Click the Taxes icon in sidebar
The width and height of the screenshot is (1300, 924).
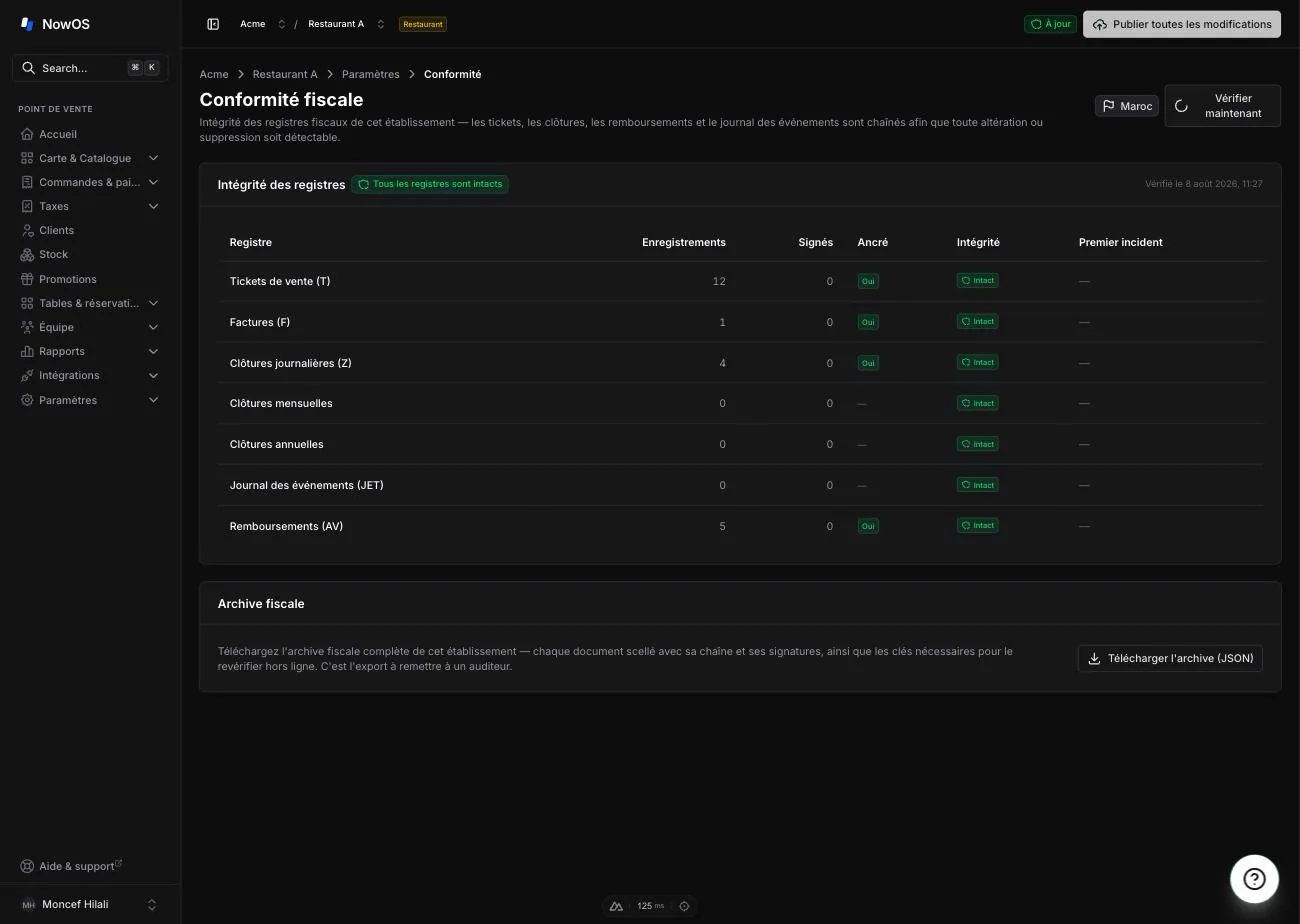tap(27, 206)
